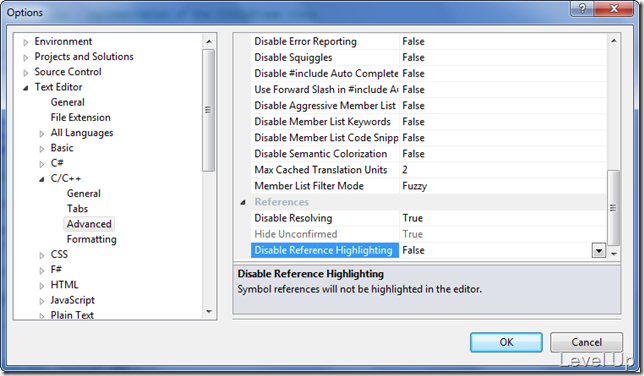Select Text Editor in the tree
Viewport: 644px width, 376px height.
pyautogui.click(x=58, y=87)
